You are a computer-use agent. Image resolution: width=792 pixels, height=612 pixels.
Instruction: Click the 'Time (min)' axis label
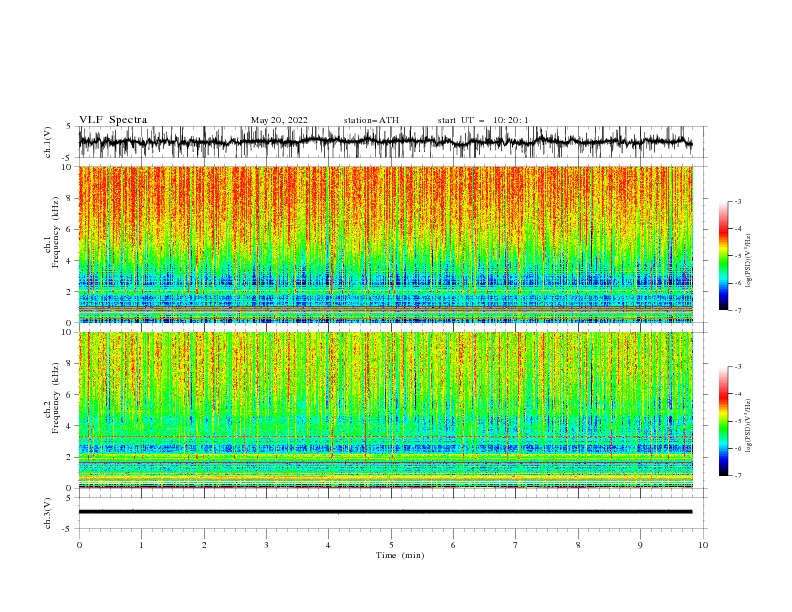(x=400, y=555)
